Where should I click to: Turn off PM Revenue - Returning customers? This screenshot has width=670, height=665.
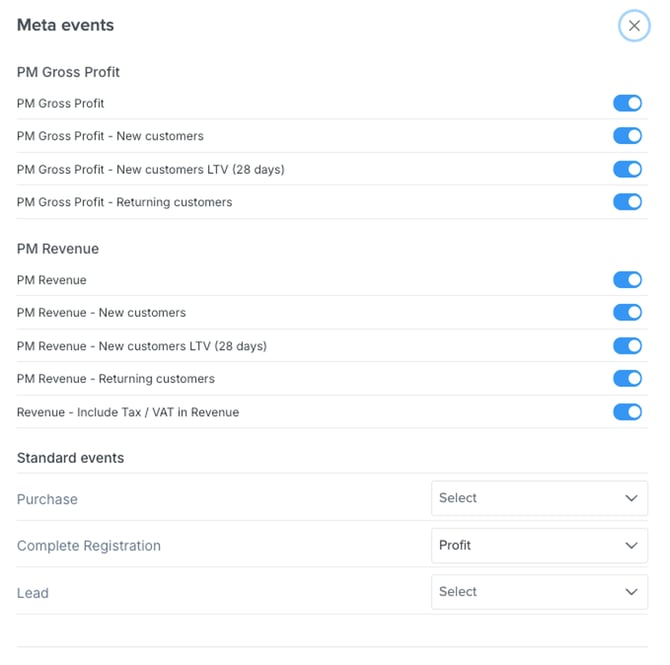(627, 379)
